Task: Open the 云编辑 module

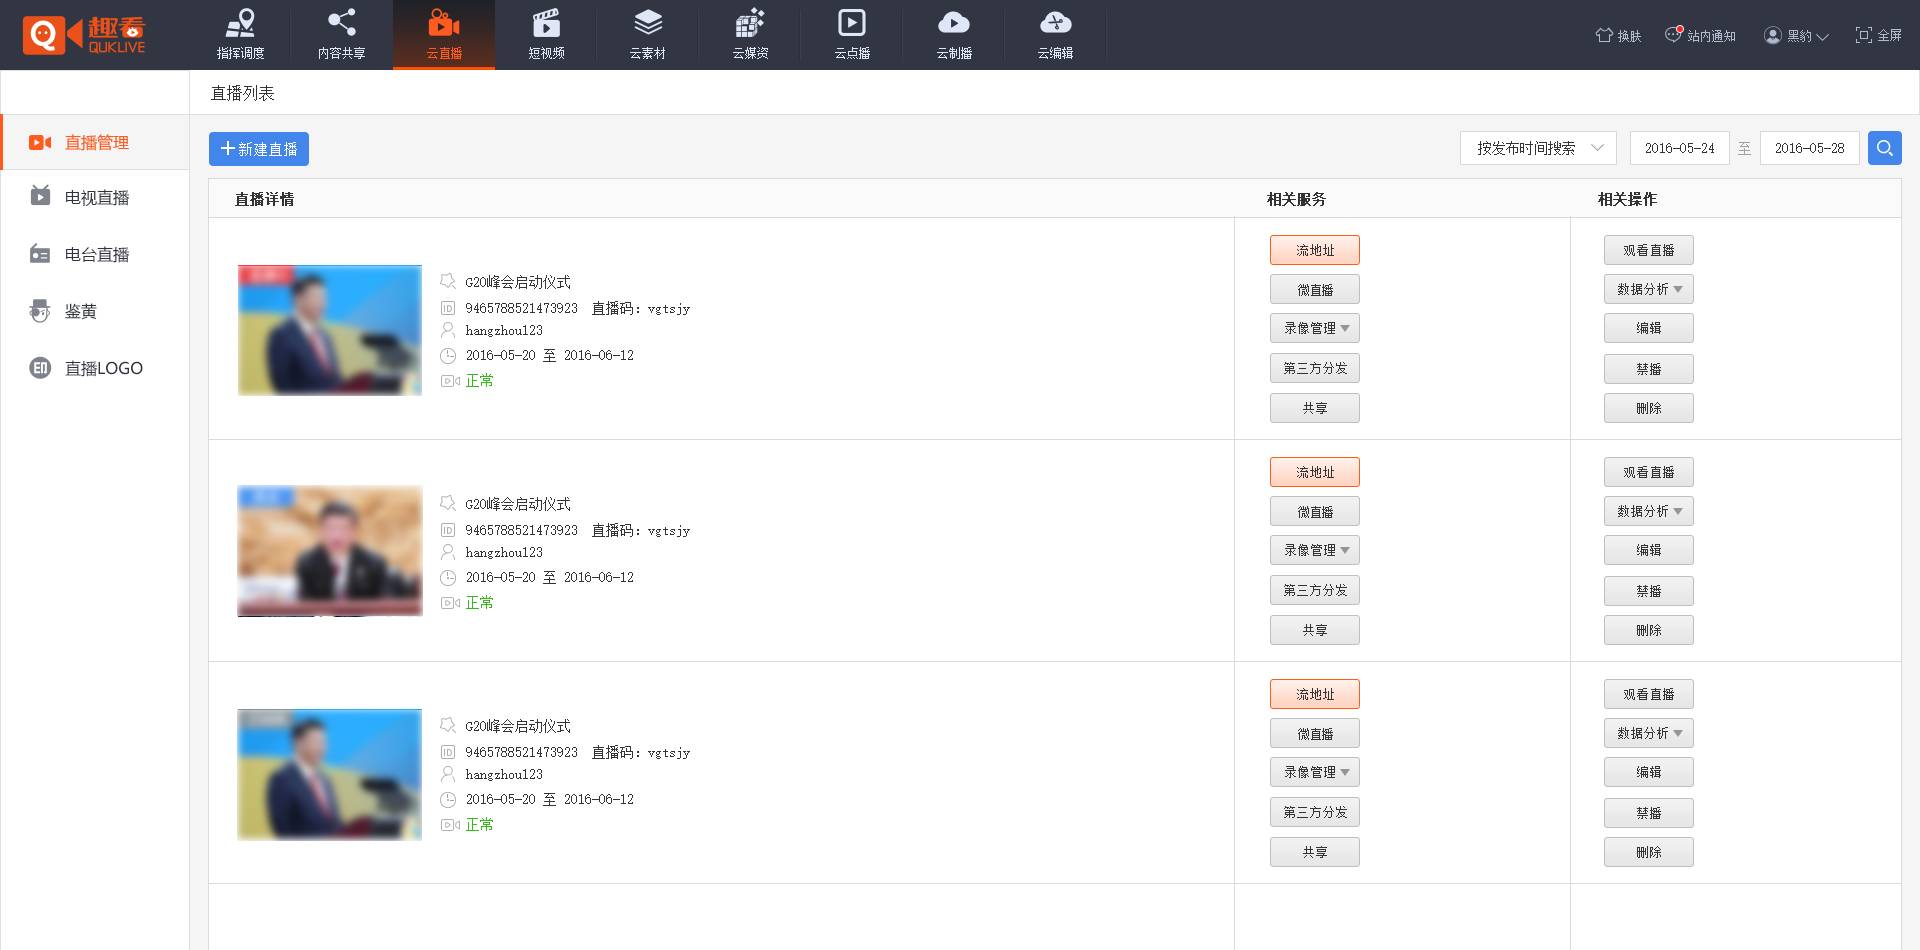Action: point(1055,35)
